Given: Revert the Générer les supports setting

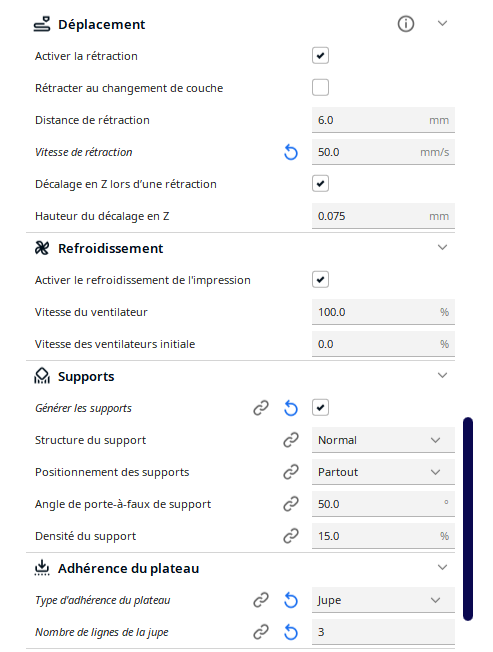Looking at the screenshot, I should pos(291,408).
